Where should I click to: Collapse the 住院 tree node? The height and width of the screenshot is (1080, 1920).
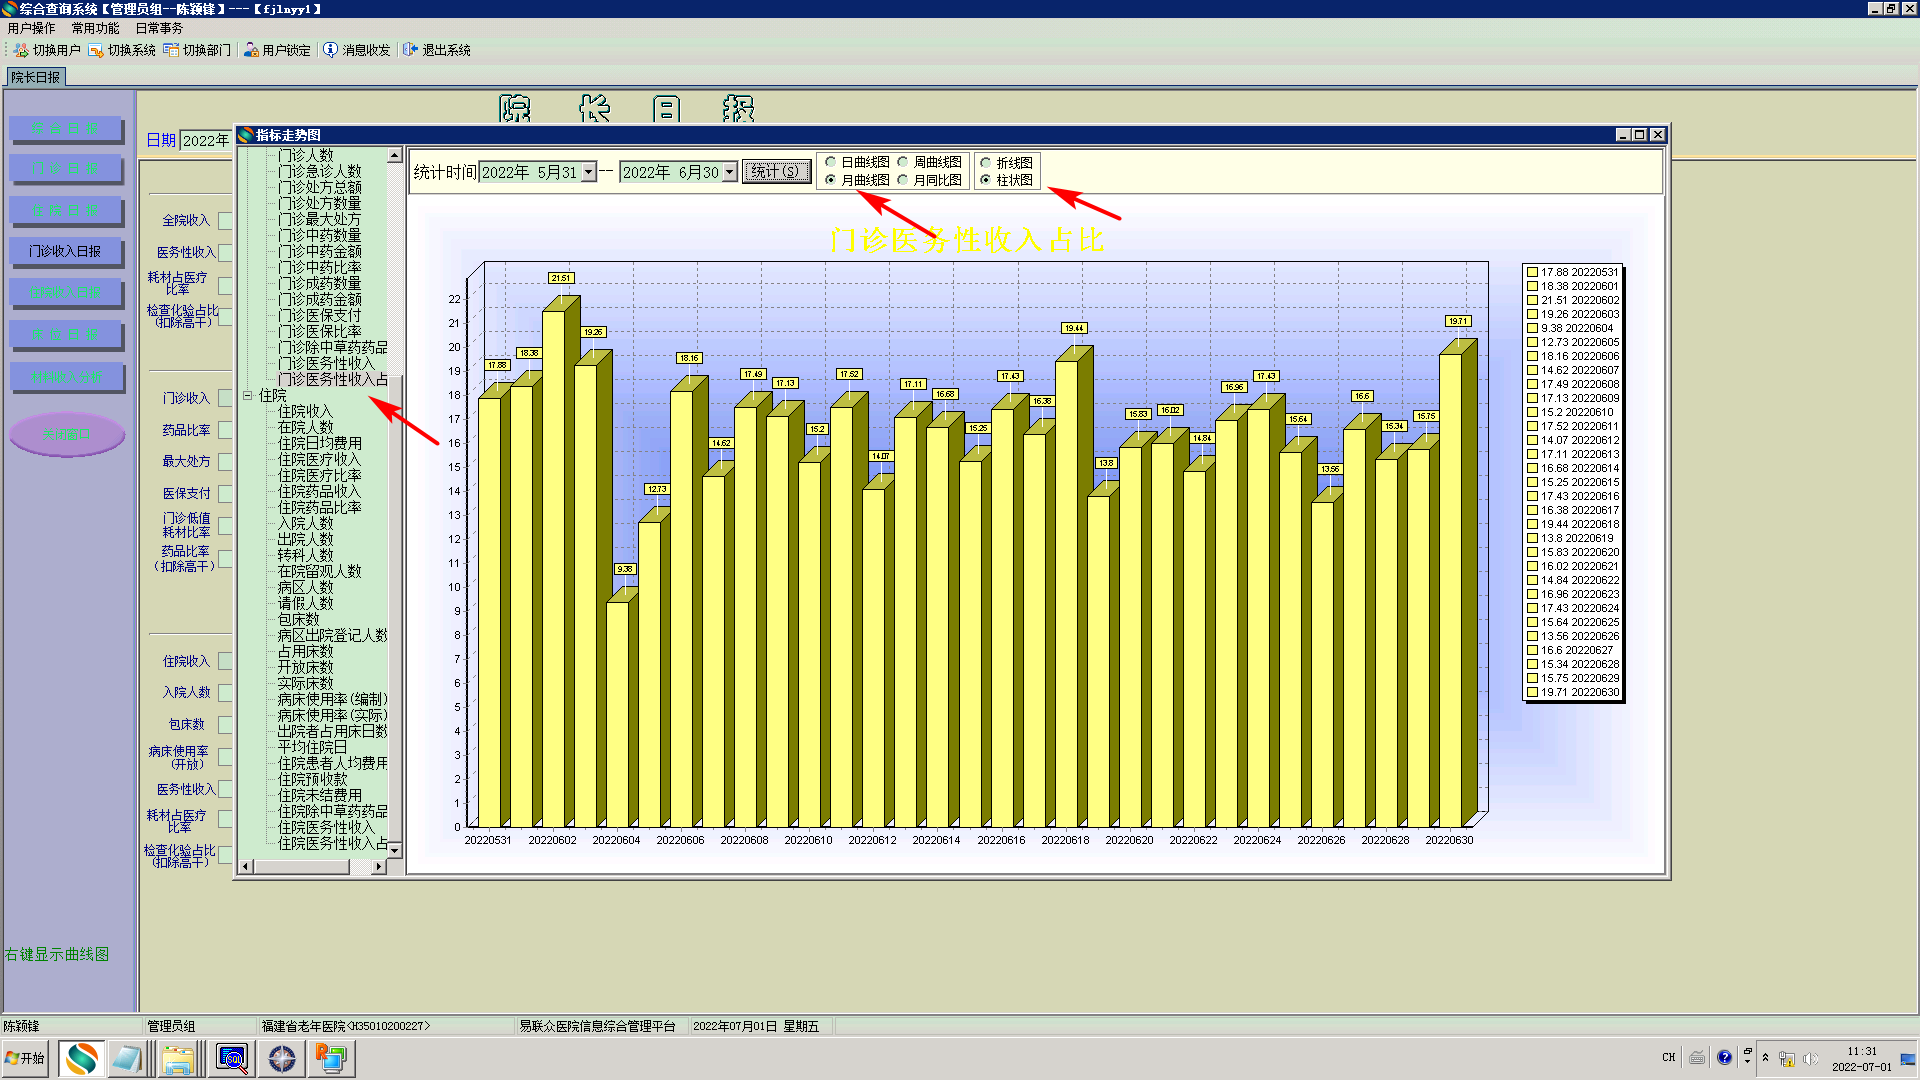(x=247, y=395)
